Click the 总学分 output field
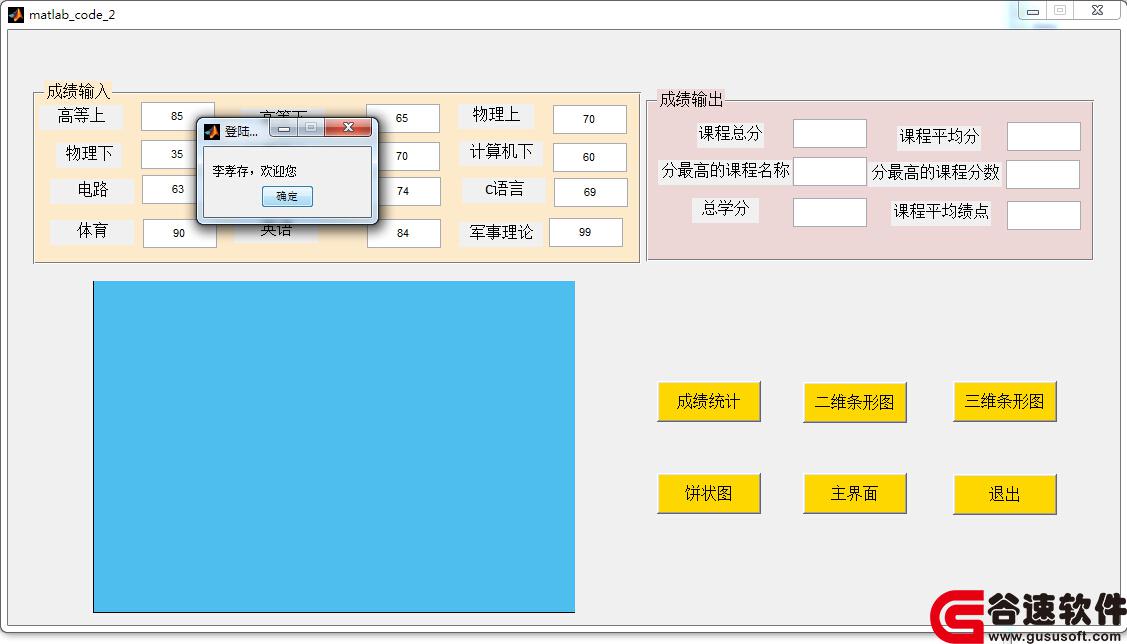The width and height of the screenshot is (1127, 644). (x=829, y=213)
